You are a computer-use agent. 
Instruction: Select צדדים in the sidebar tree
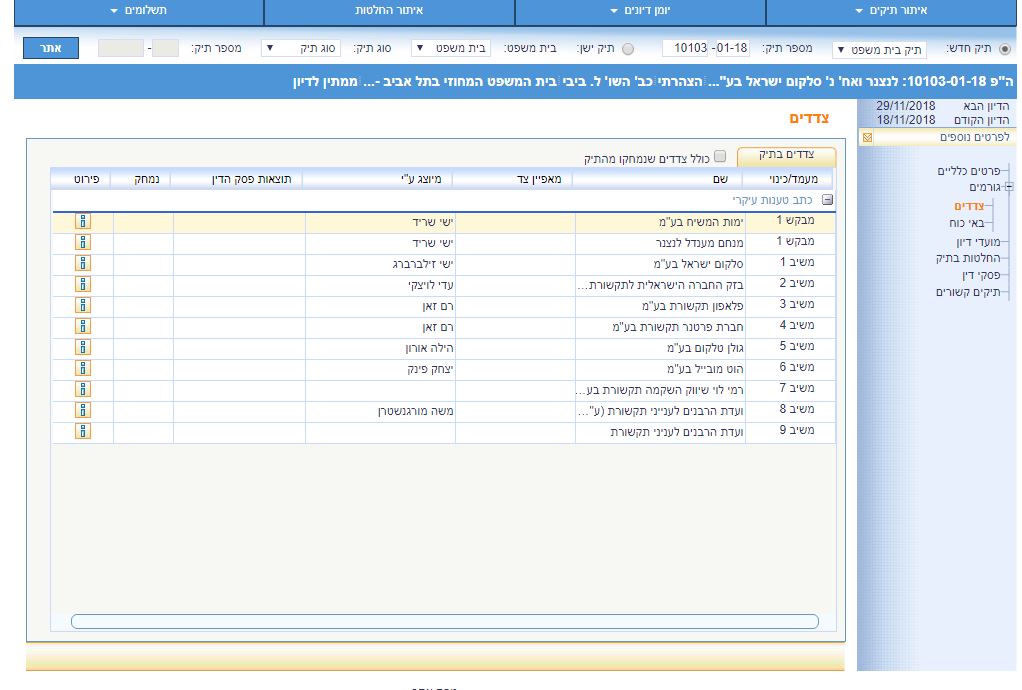tap(969, 207)
